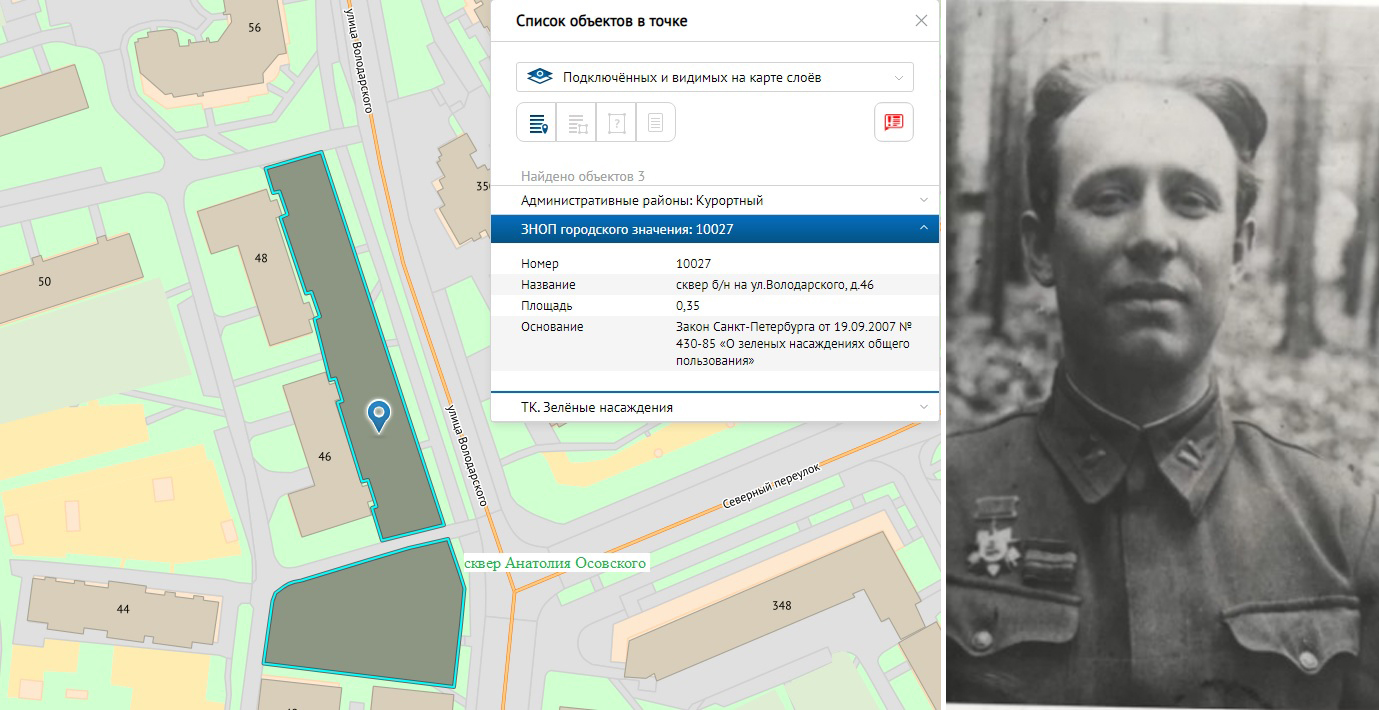The height and width of the screenshot is (710, 1379).
Task: Click the portrait photograph of the officer
Action: point(1161,355)
